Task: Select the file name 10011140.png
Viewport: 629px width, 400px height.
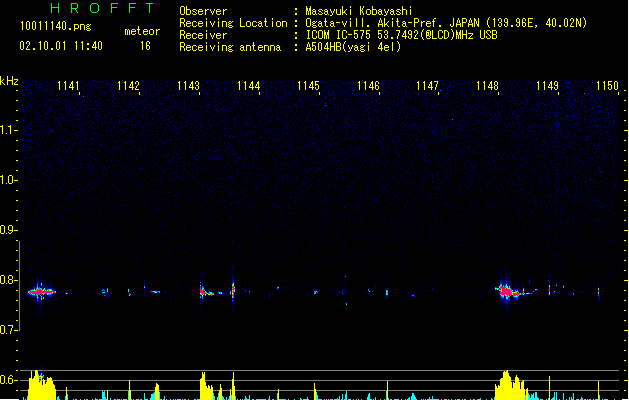Action: tap(56, 26)
